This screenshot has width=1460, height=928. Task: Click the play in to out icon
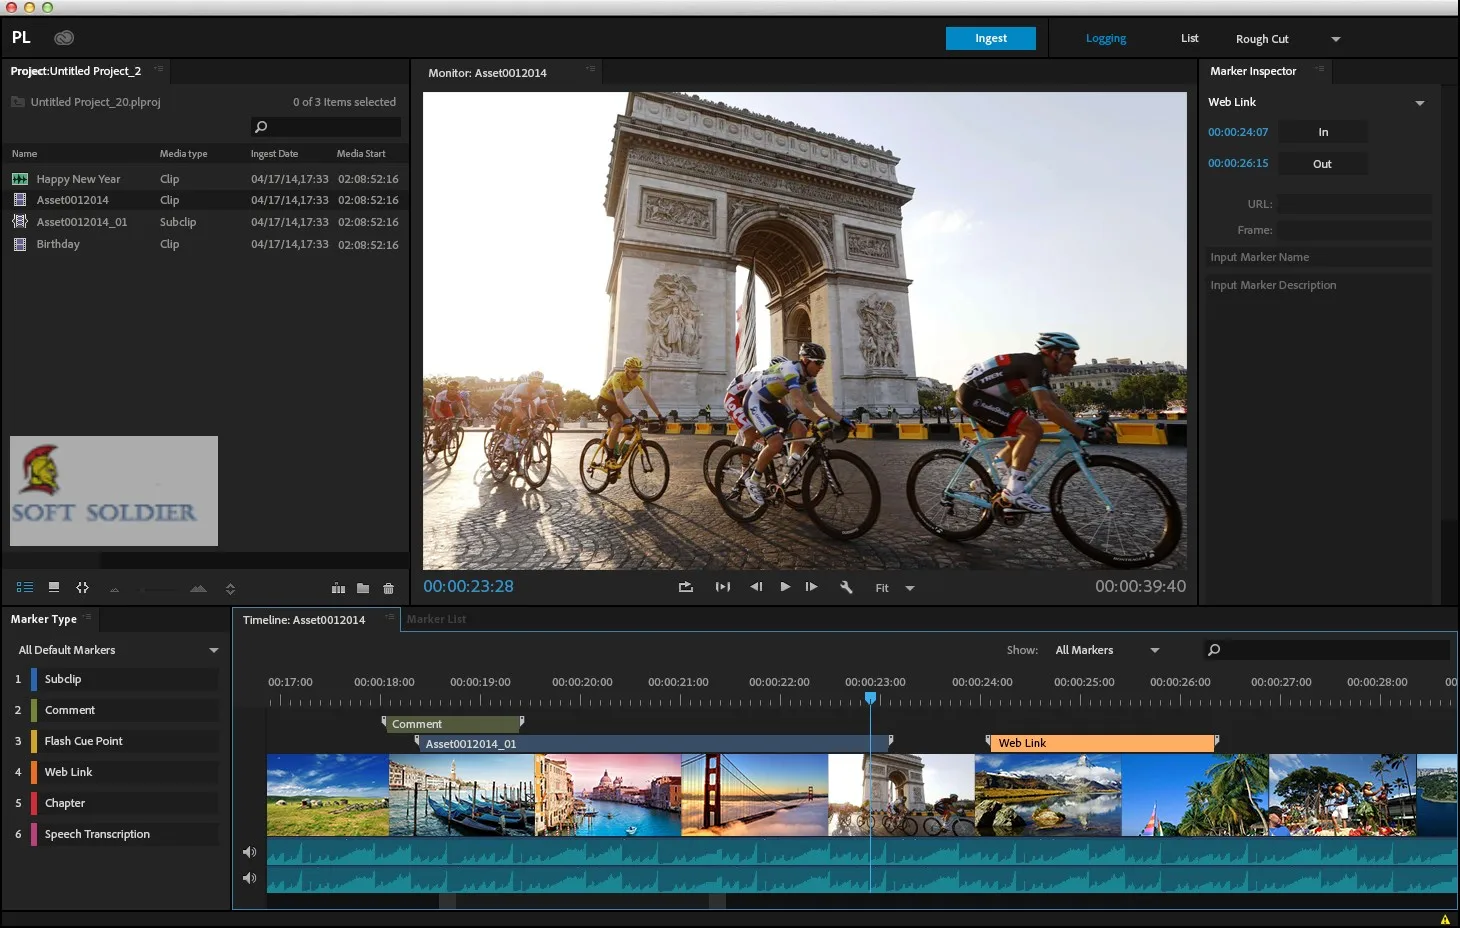click(722, 587)
